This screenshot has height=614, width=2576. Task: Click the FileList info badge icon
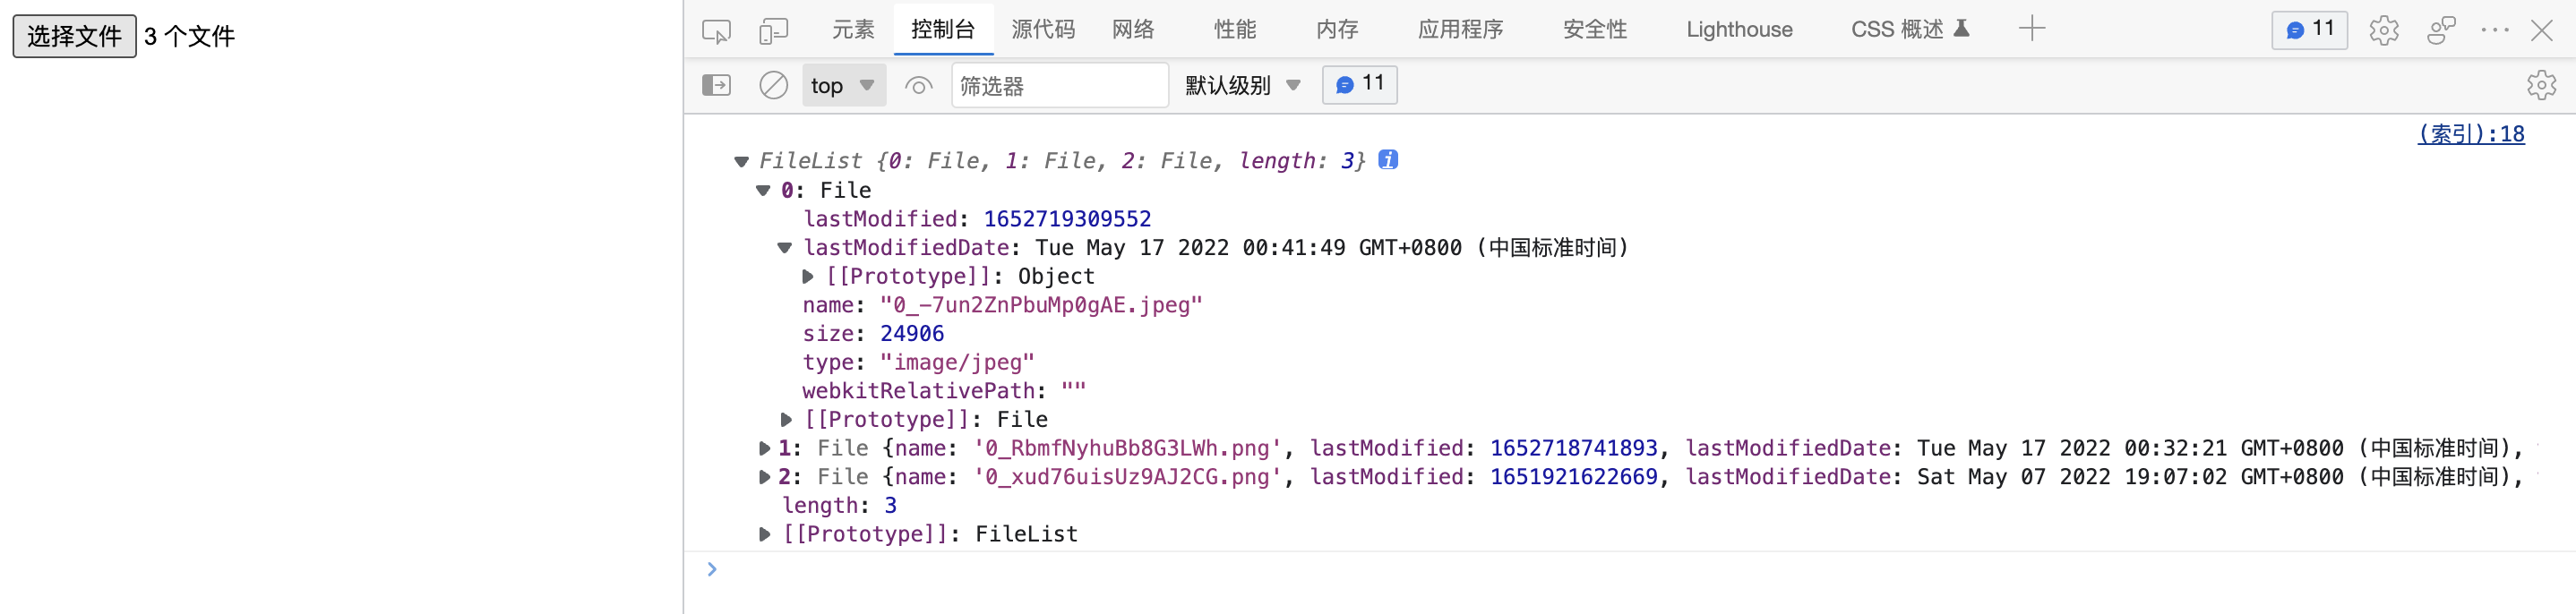(1388, 159)
